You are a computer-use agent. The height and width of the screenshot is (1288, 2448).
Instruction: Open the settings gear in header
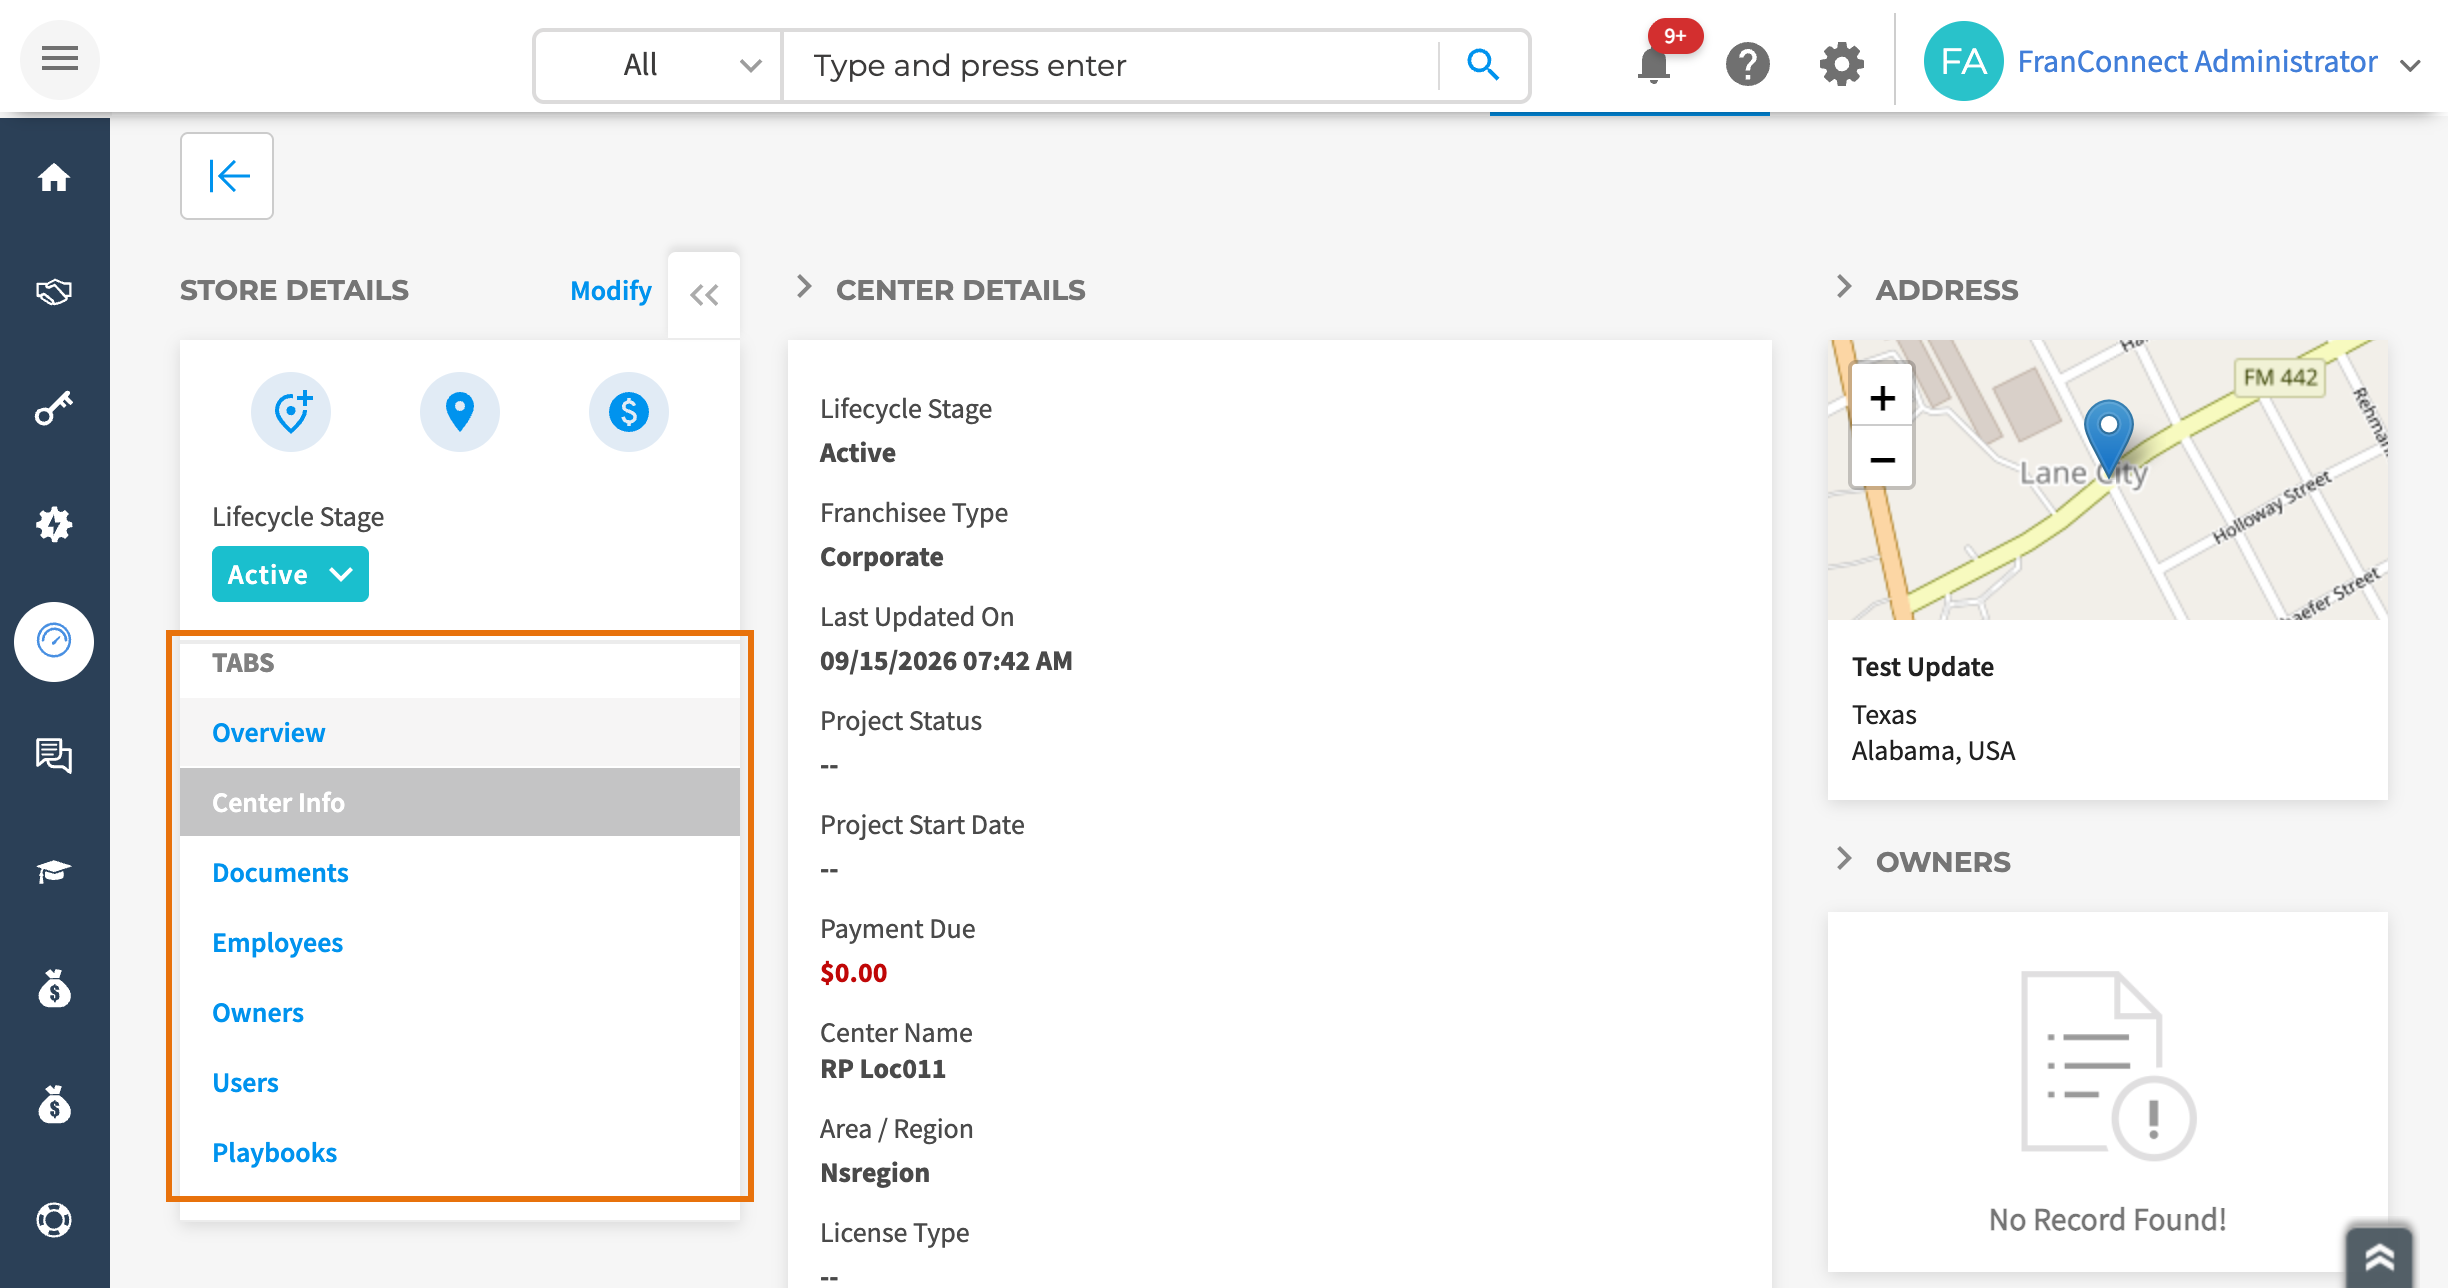pyautogui.click(x=1841, y=65)
